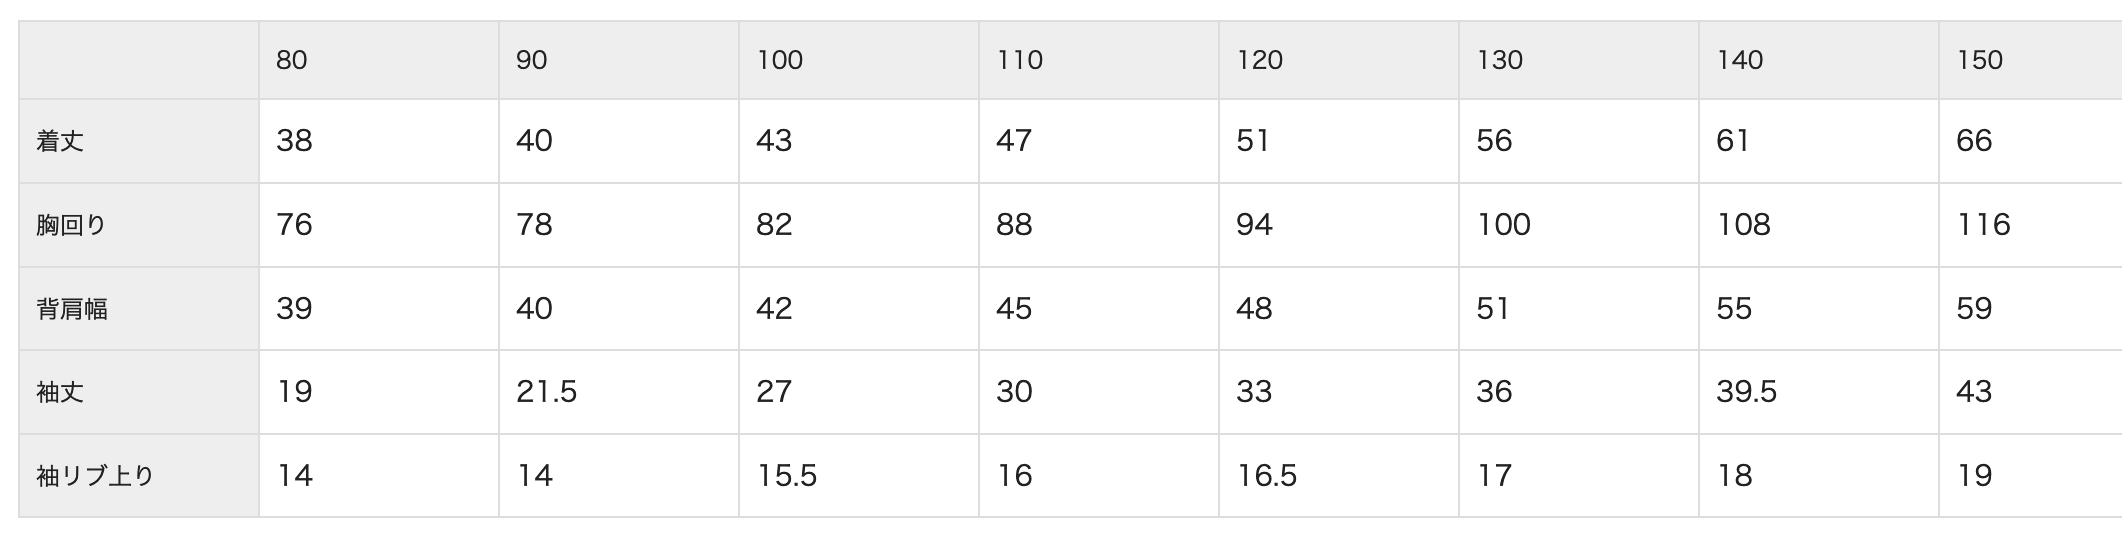
Task: Click the 16.5 sleeve rib value
Action: [1339, 476]
